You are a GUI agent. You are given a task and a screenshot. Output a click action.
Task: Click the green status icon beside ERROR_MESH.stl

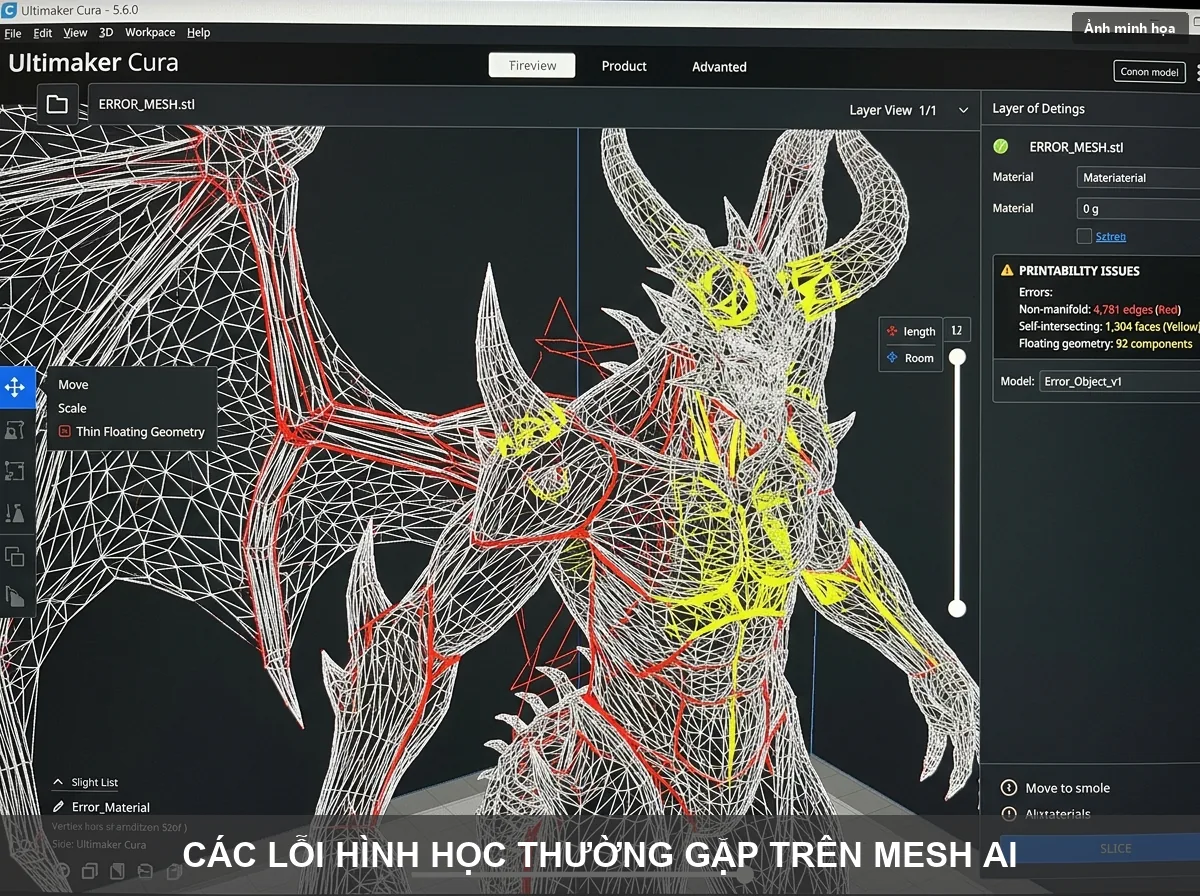(1000, 147)
